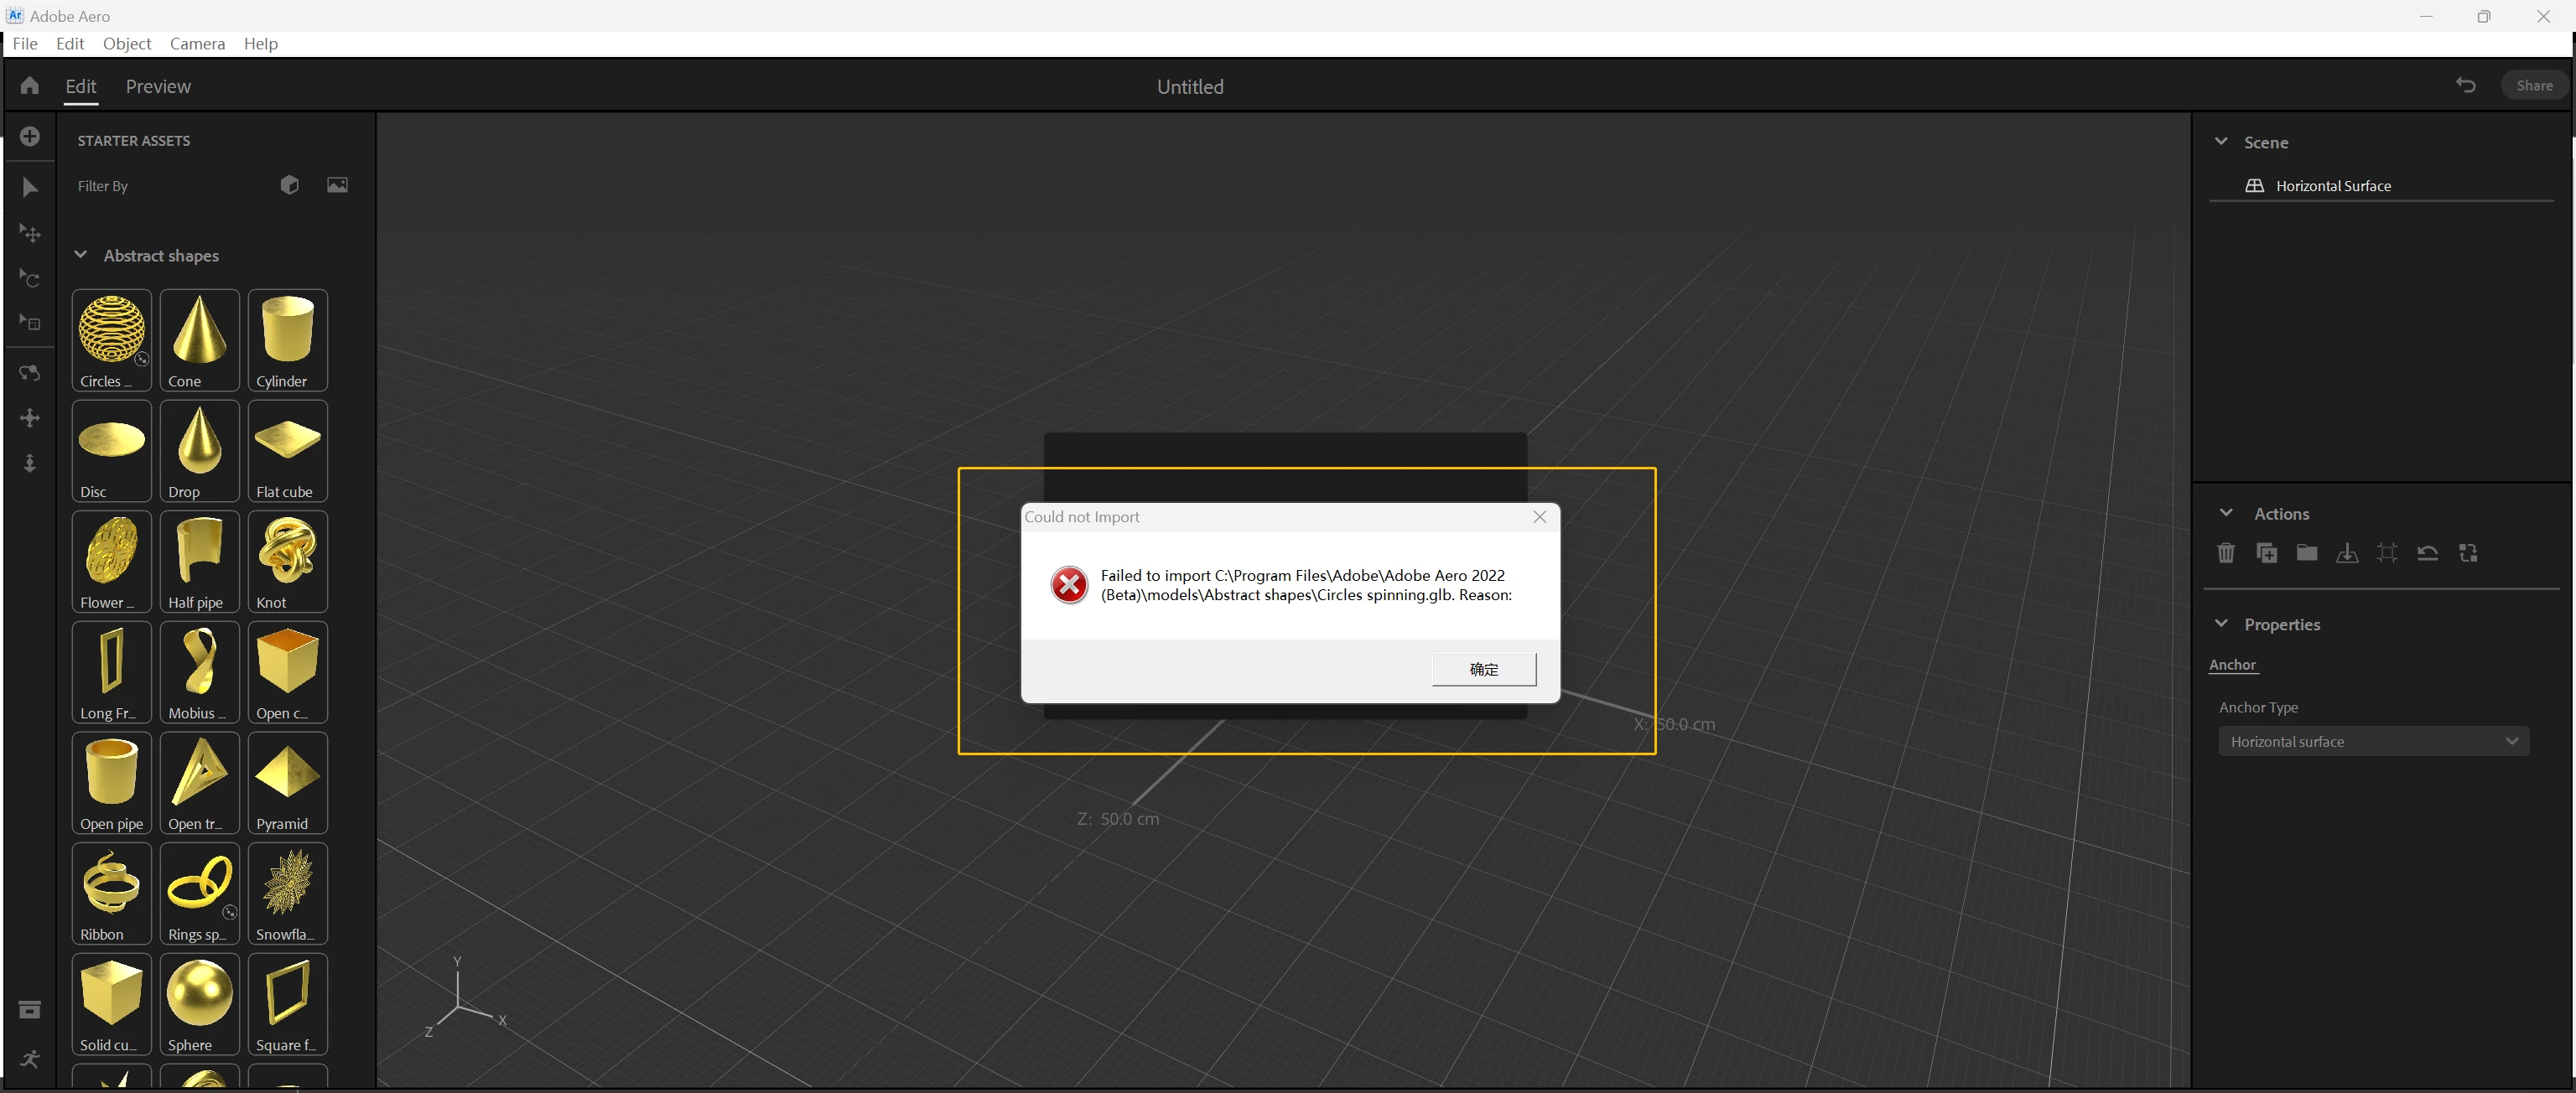
Task: Click the delete trash icon in Actions
Action: point(2225,553)
